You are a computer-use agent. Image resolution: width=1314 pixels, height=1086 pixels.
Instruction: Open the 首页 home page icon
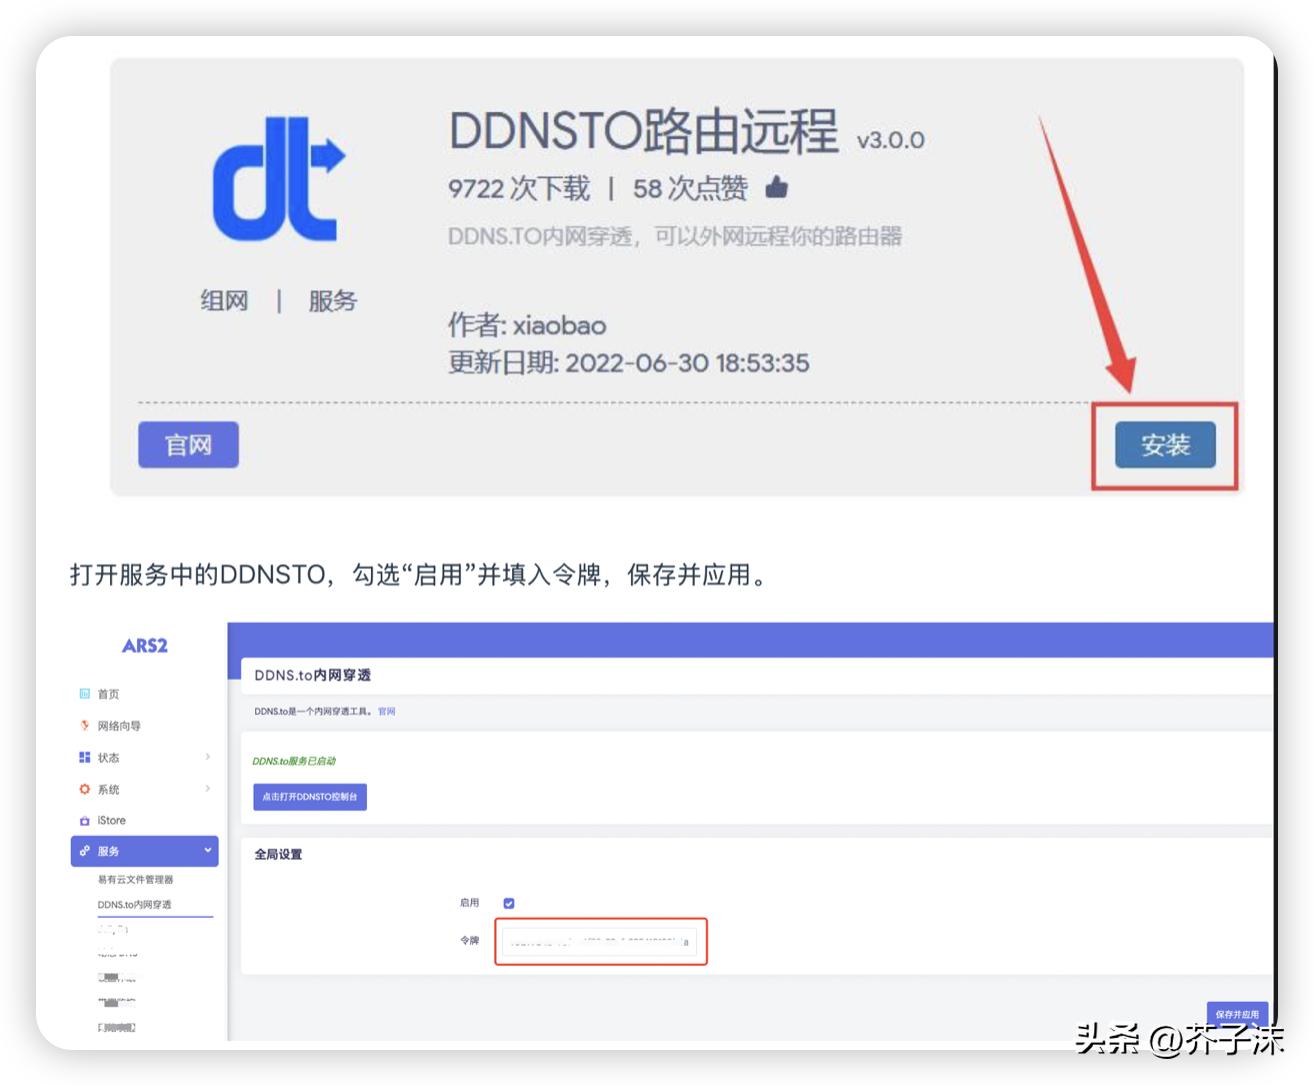pos(85,693)
